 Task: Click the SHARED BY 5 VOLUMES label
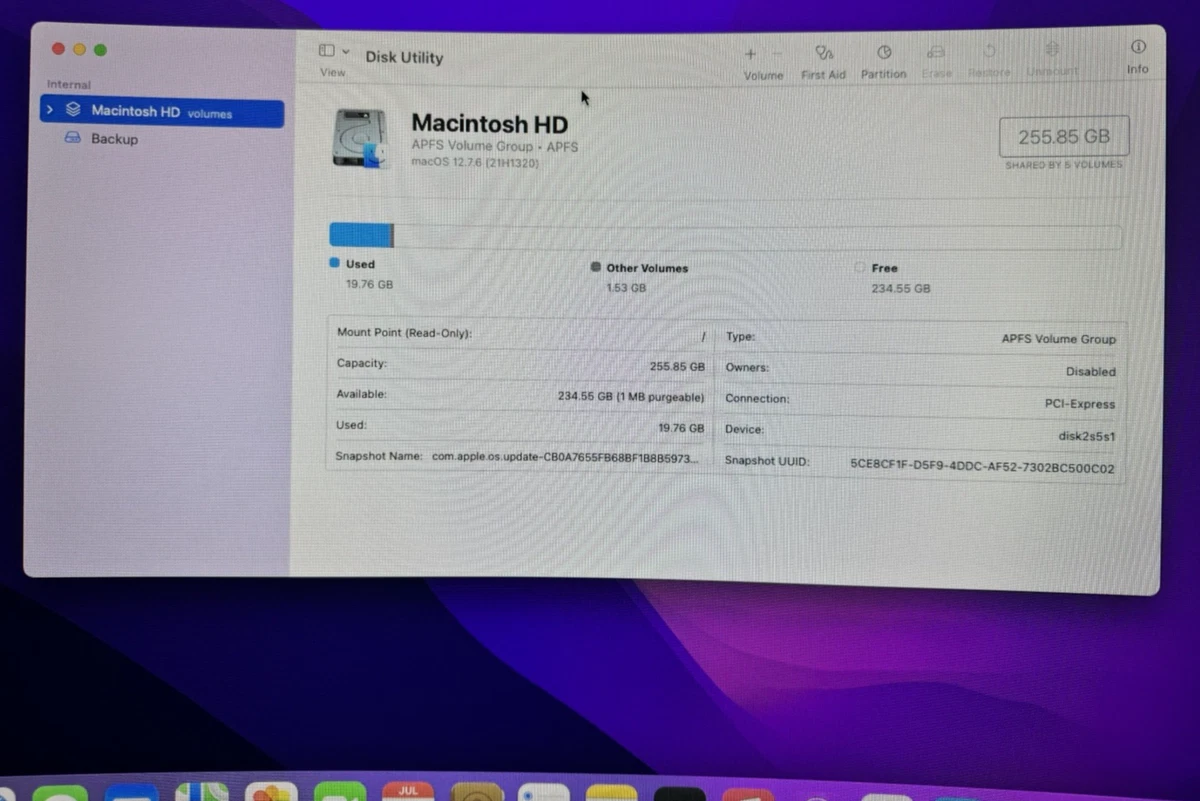pyautogui.click(x=1064, y=165)
